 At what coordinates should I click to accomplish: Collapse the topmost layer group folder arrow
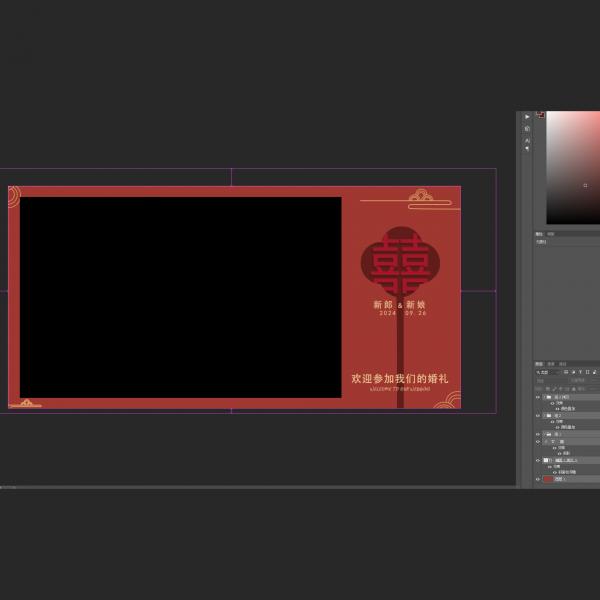(544, 397)
